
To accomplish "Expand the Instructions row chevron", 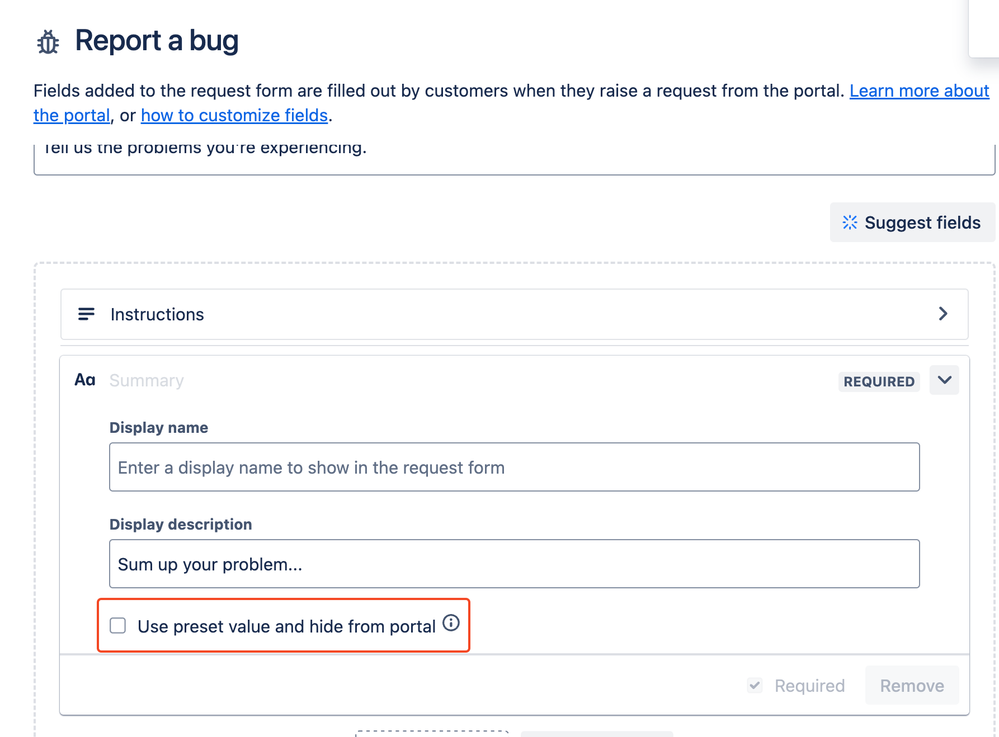I will [x=943, y=313].
